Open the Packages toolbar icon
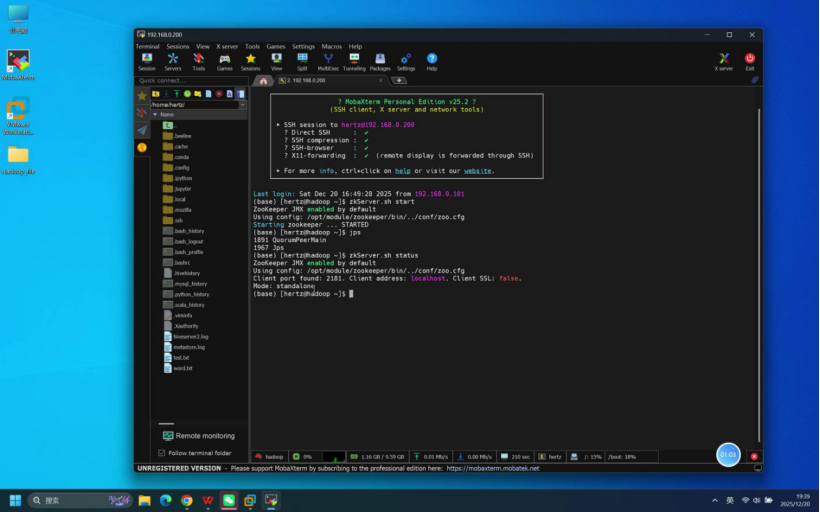Image resolution: width=820 pixels, height=512 pixels. [380, 62]
